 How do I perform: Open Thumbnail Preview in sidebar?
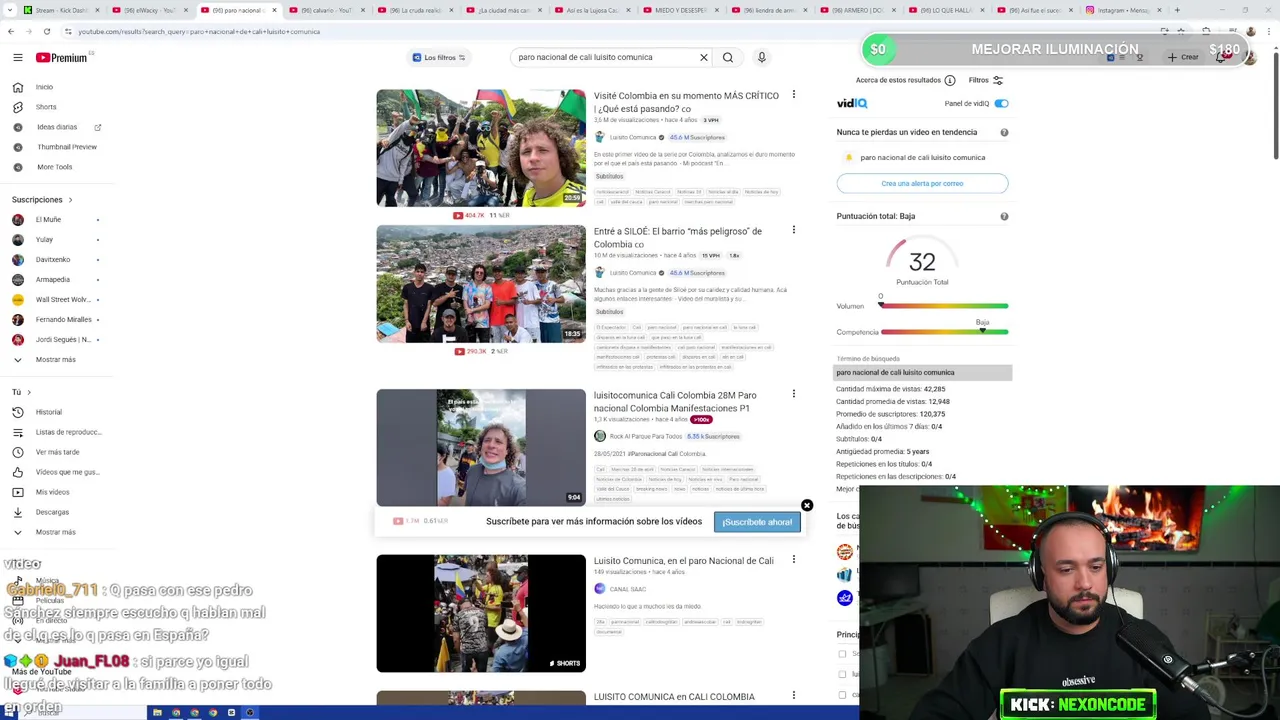pos(67,147)
